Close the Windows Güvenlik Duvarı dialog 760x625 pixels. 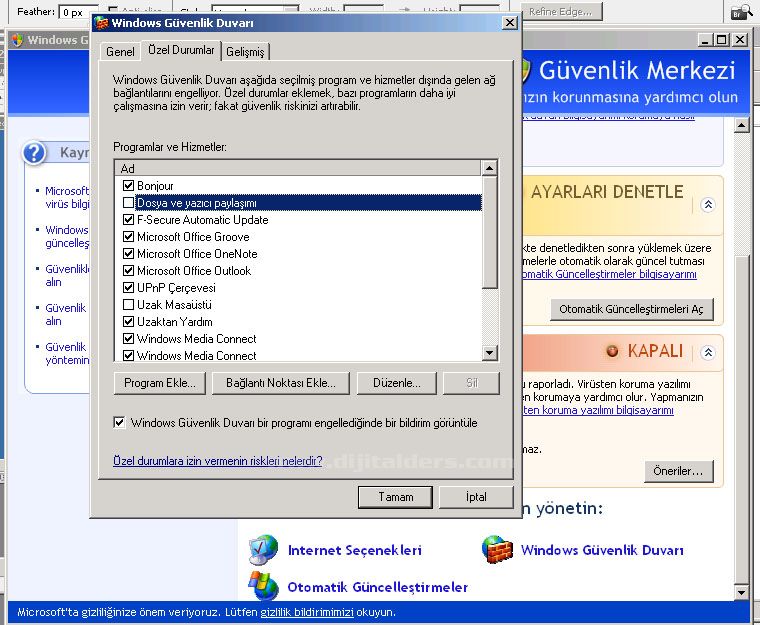pos(510,23)
